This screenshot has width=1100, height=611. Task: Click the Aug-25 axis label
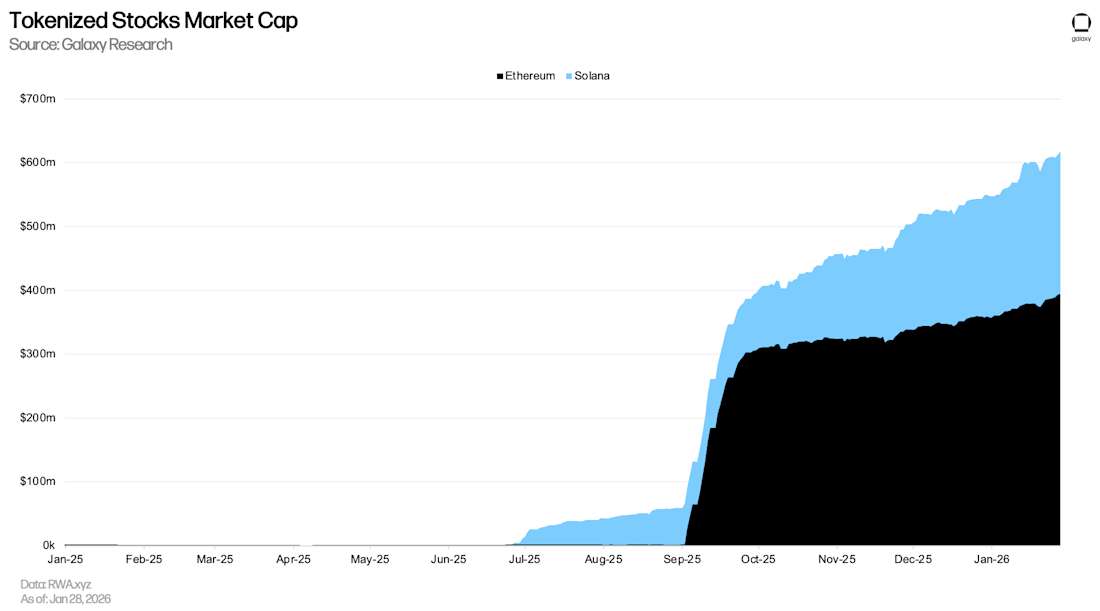603,559
